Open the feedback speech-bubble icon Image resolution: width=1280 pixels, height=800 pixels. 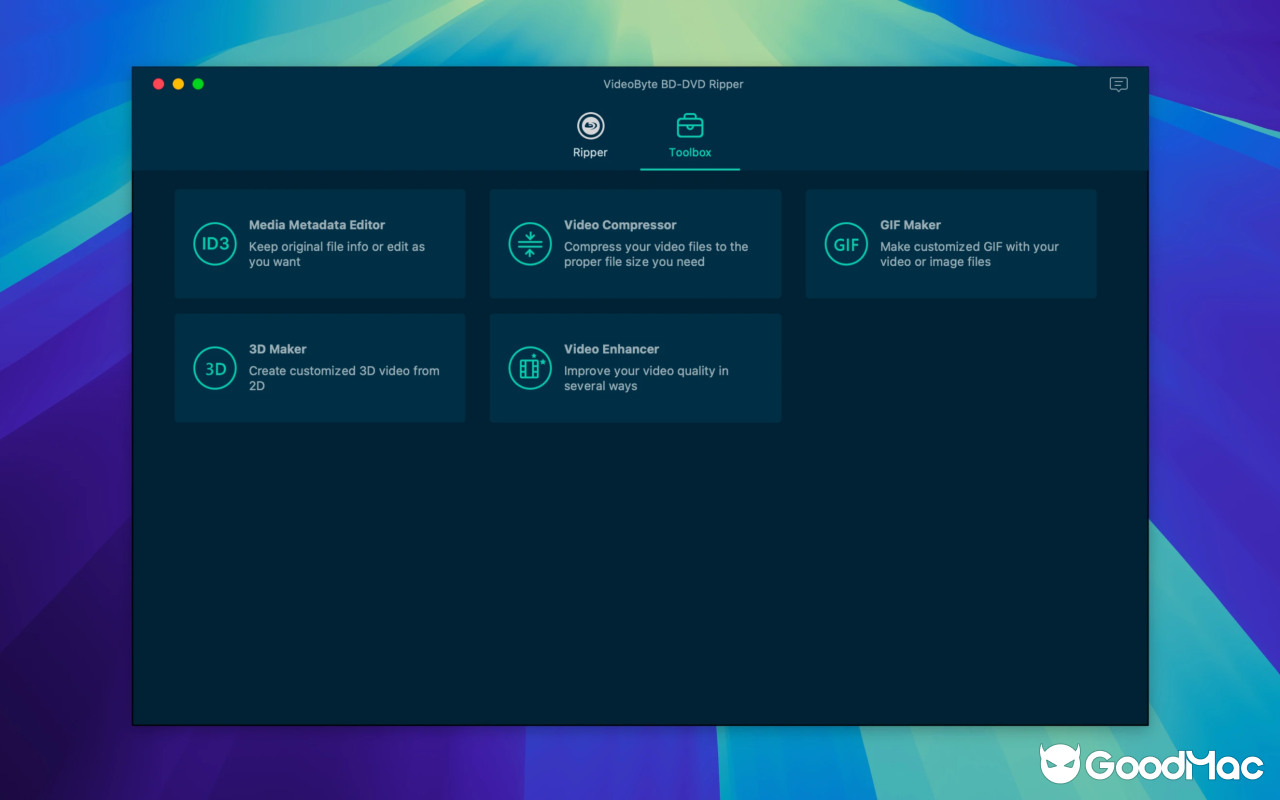(1118, 85)
